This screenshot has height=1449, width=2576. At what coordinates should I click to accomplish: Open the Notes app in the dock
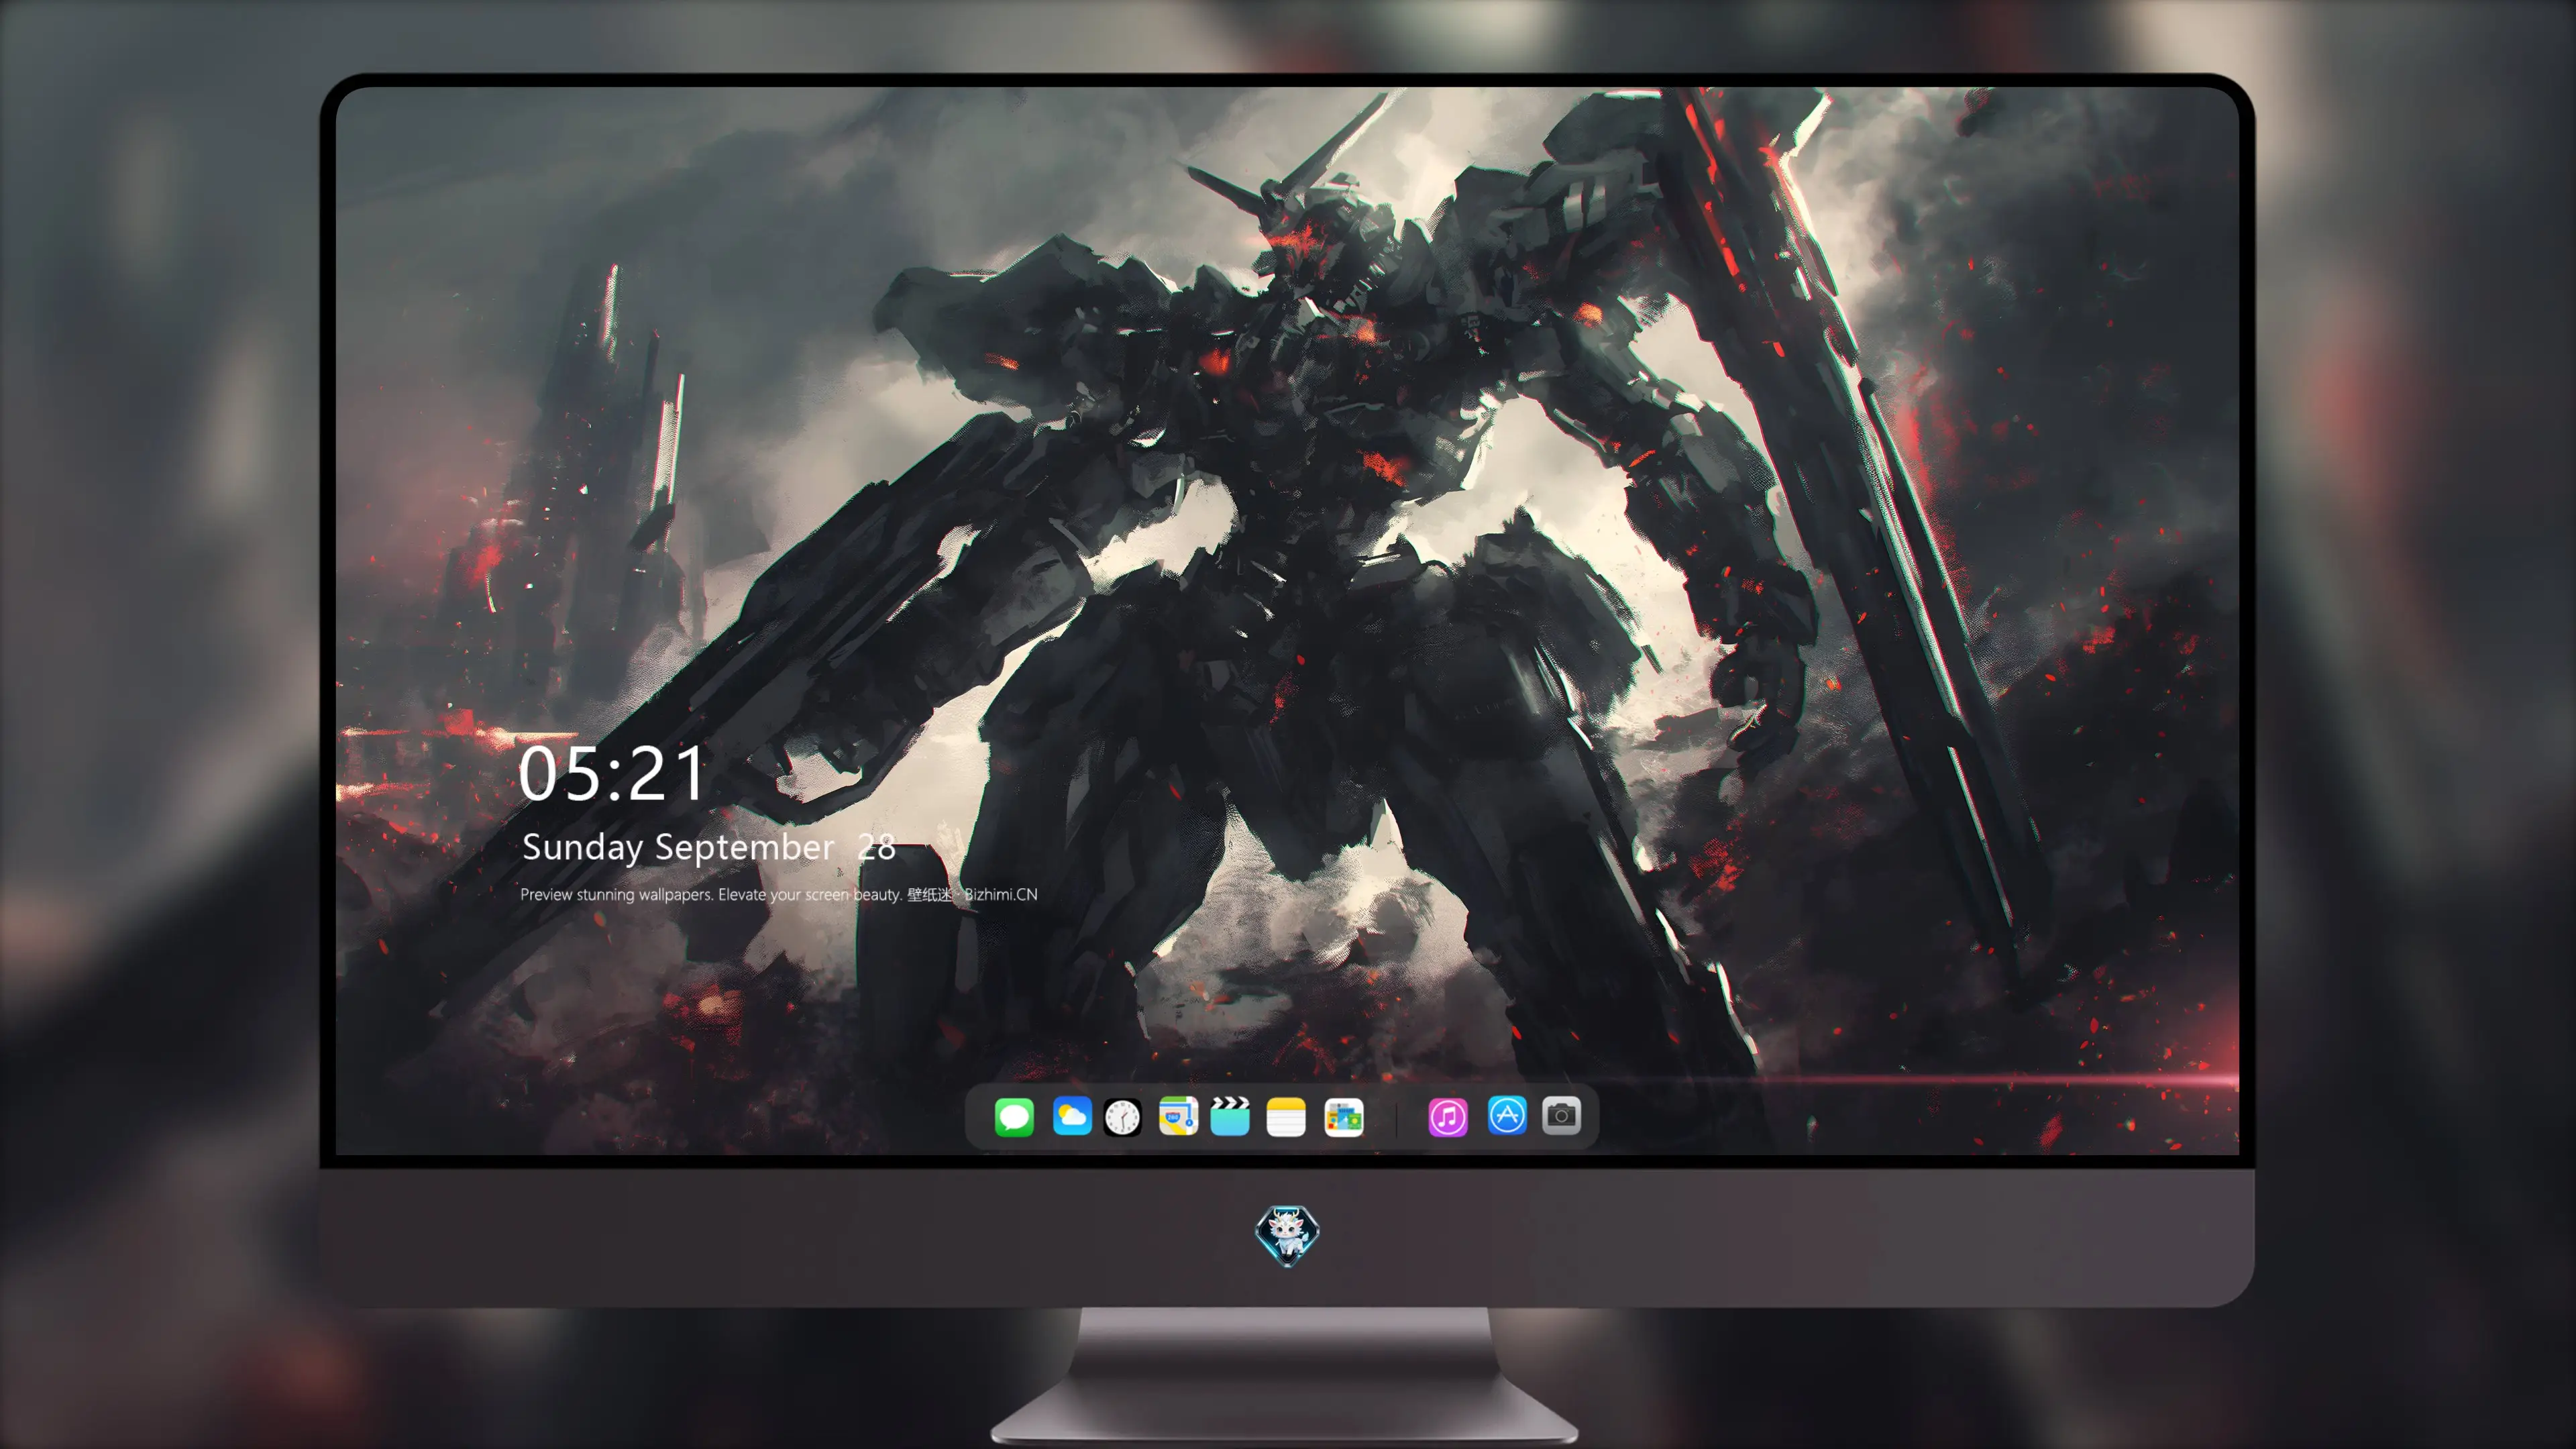[1286, 1117]
